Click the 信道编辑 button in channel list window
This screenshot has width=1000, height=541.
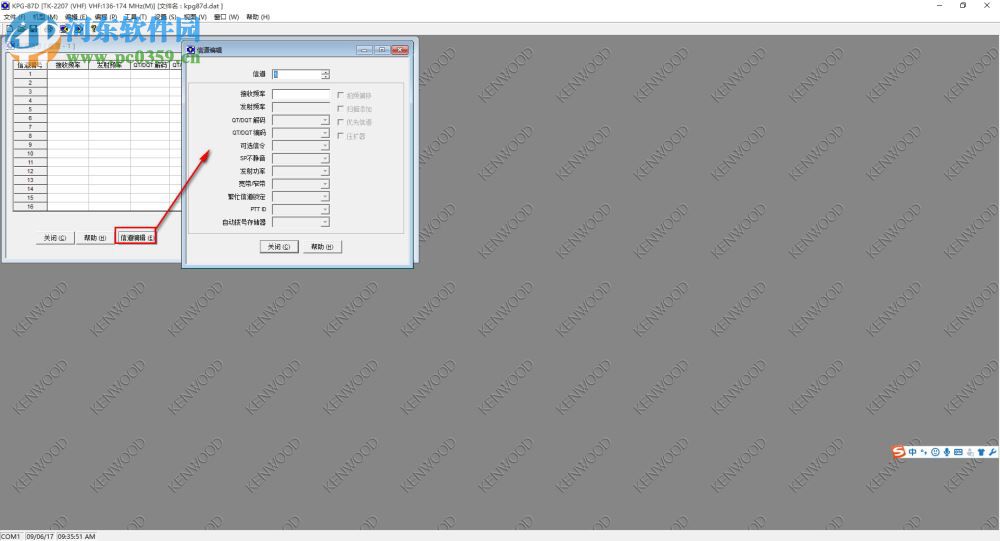point(136,238)
